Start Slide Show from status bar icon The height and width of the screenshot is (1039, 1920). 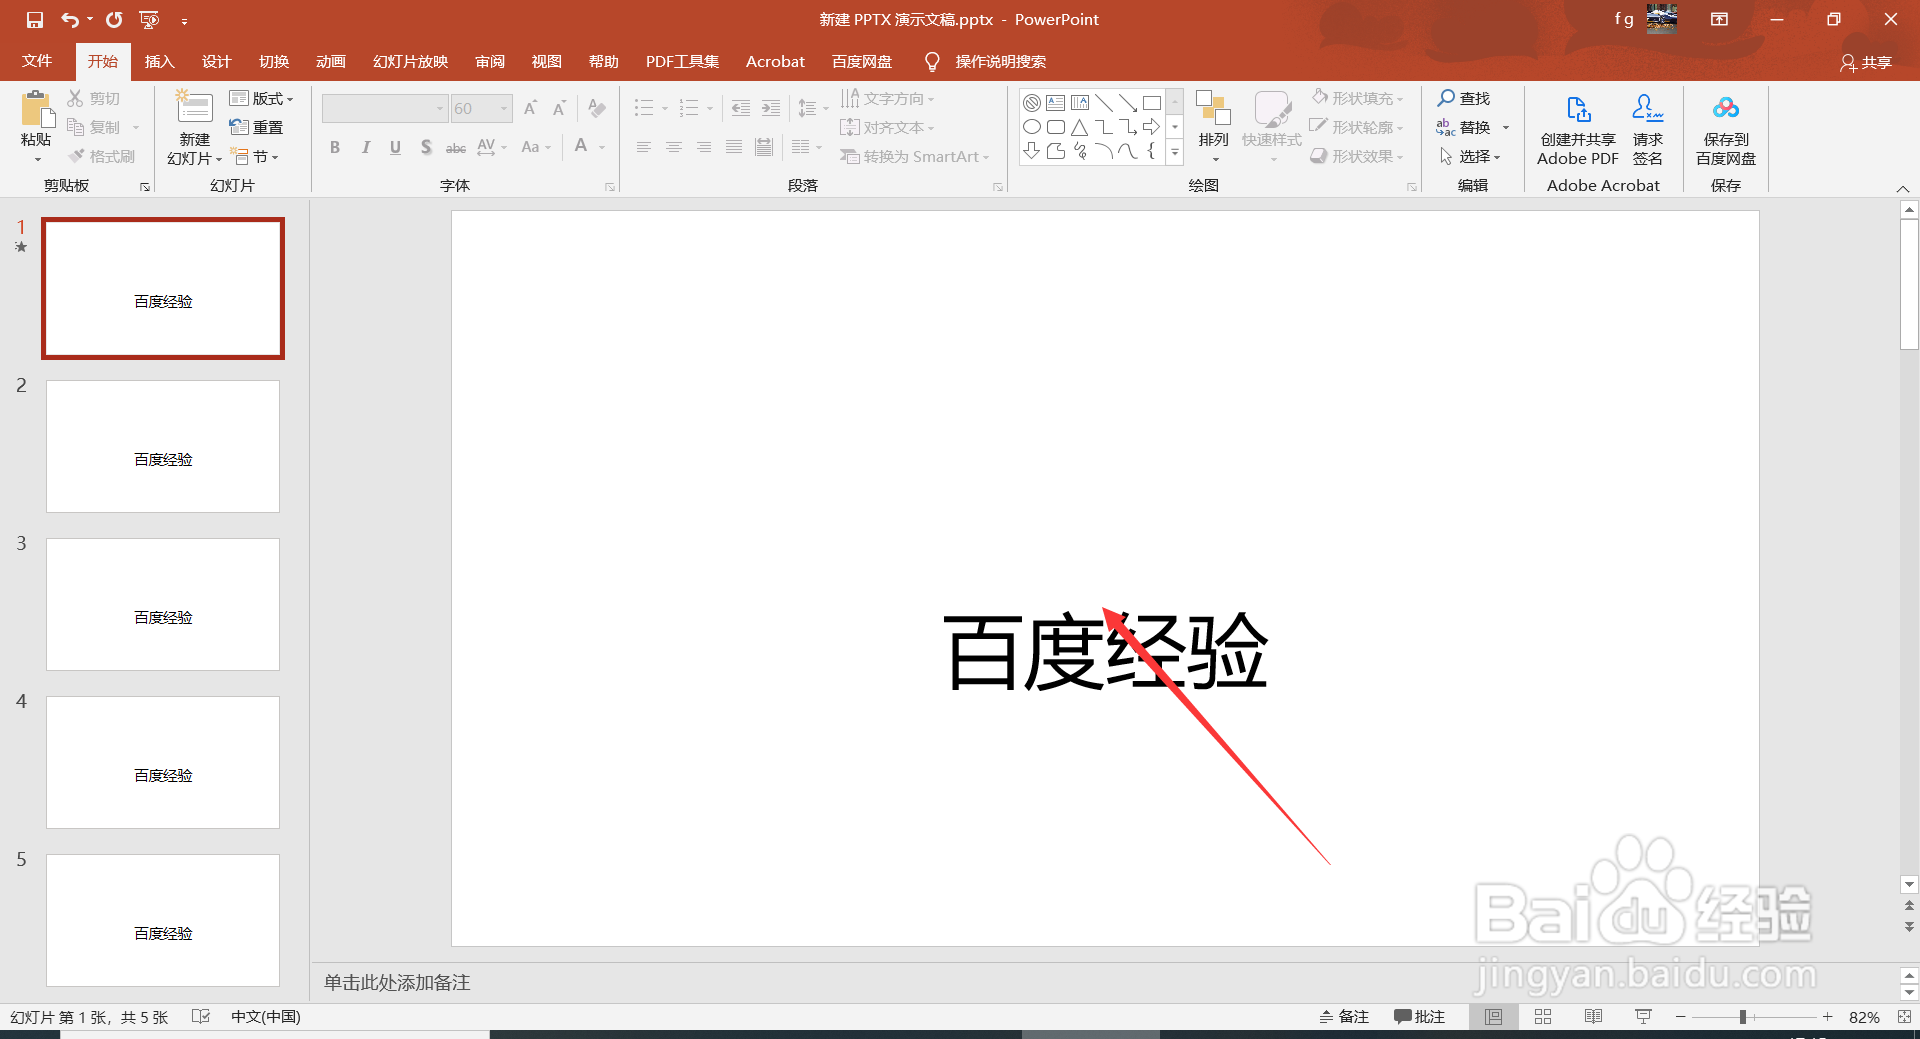(1643, 1017)
